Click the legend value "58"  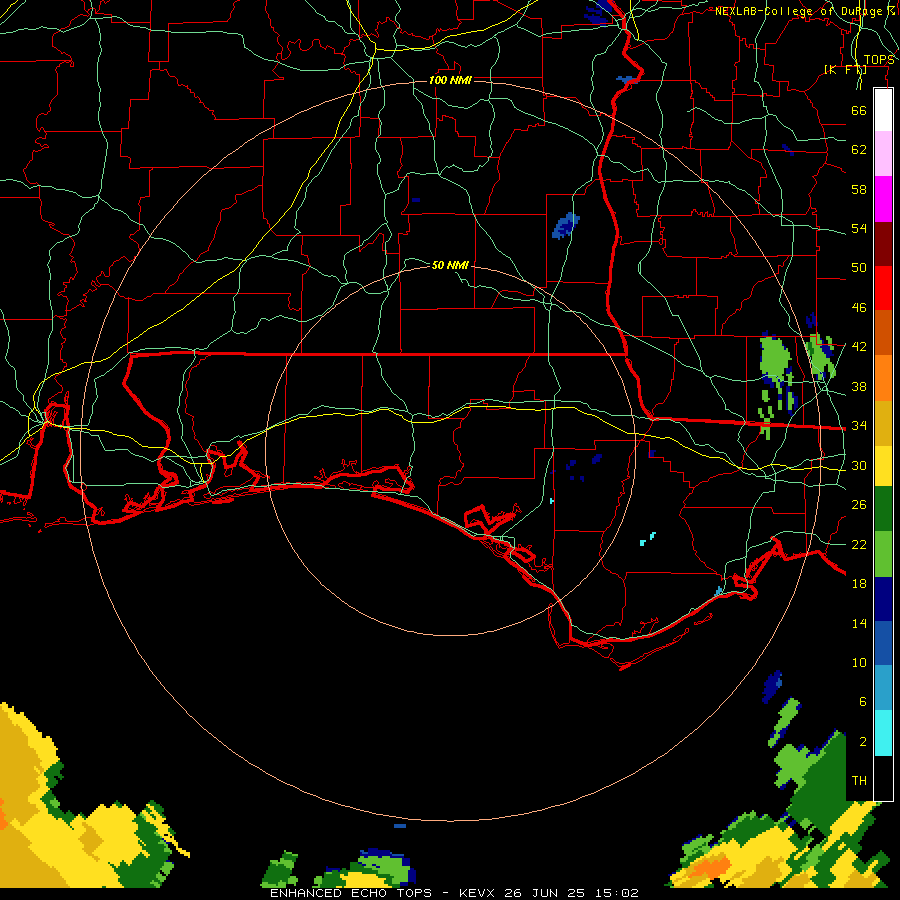[x=859, y=189]
